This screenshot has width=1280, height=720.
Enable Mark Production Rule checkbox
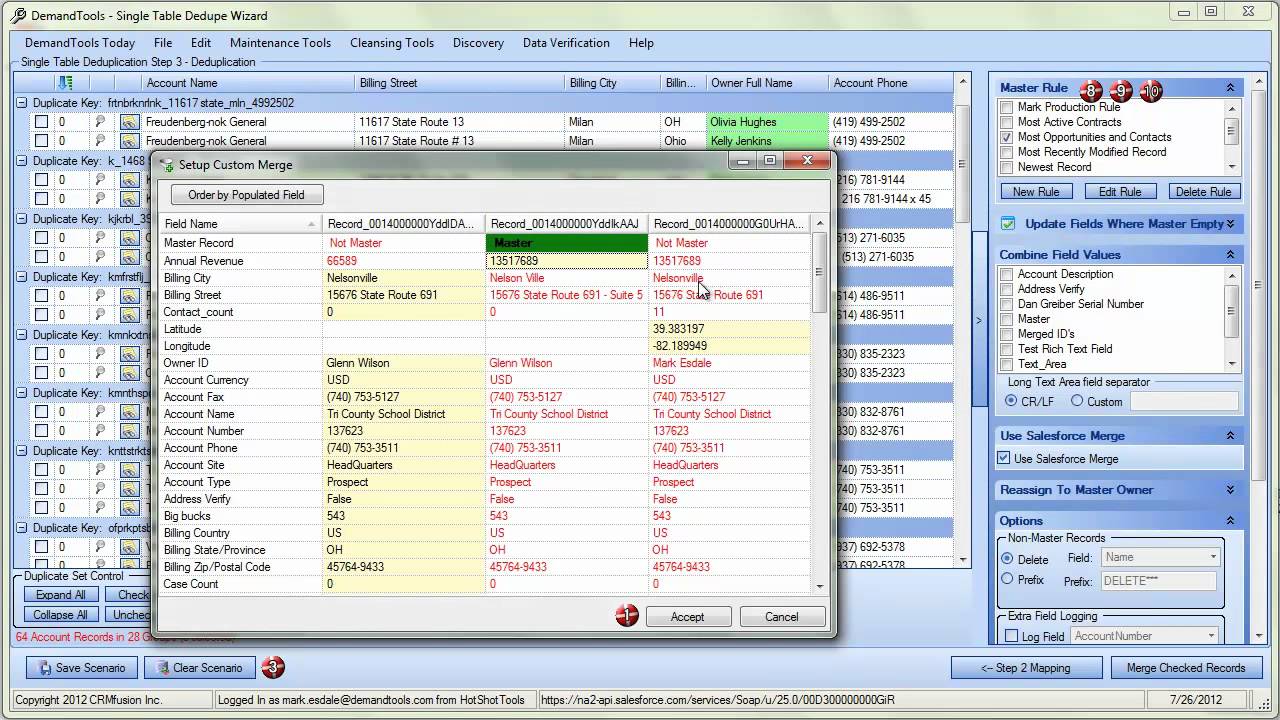(1007, 107)
